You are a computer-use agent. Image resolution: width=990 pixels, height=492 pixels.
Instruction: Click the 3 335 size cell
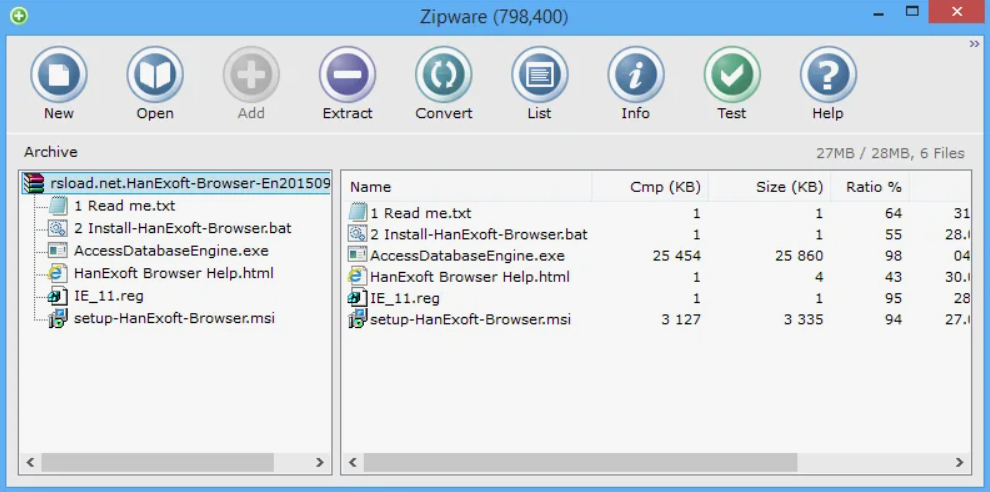803,320
